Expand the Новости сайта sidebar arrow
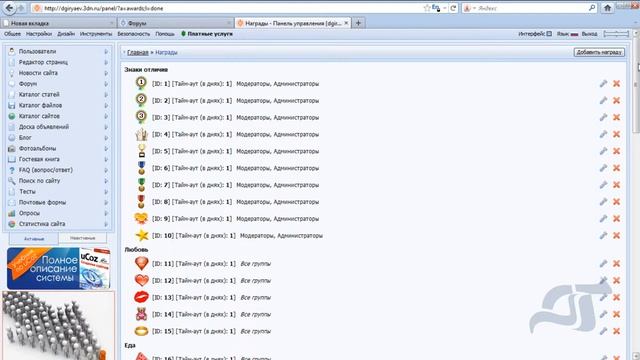This screenshot has height=360, width=640. tap(106, 73)
